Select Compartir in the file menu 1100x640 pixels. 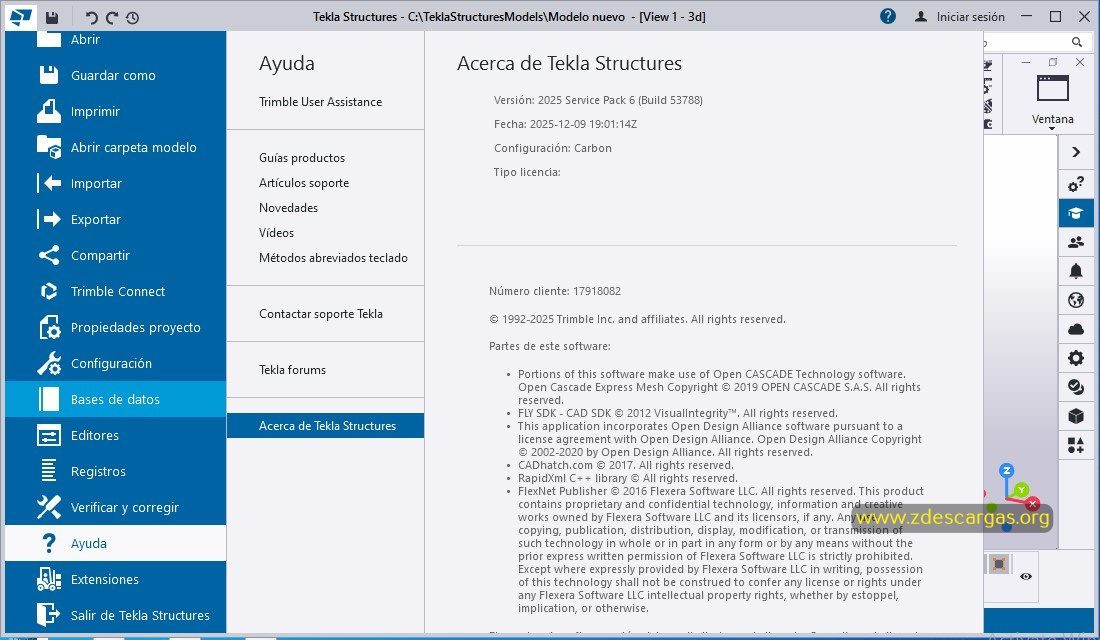(116, 255)
